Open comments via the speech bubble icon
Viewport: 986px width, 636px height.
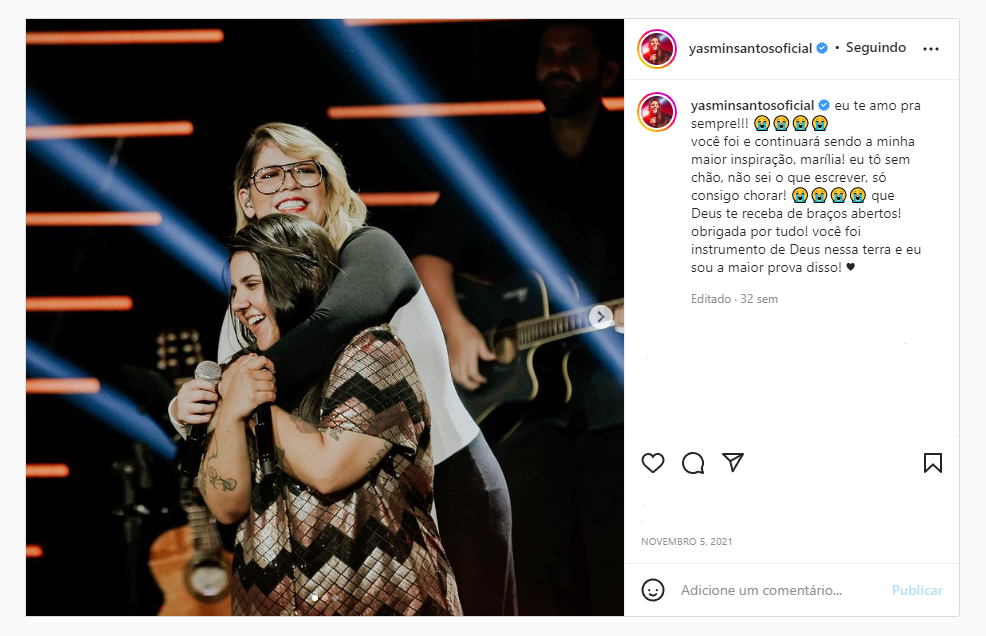693,463
